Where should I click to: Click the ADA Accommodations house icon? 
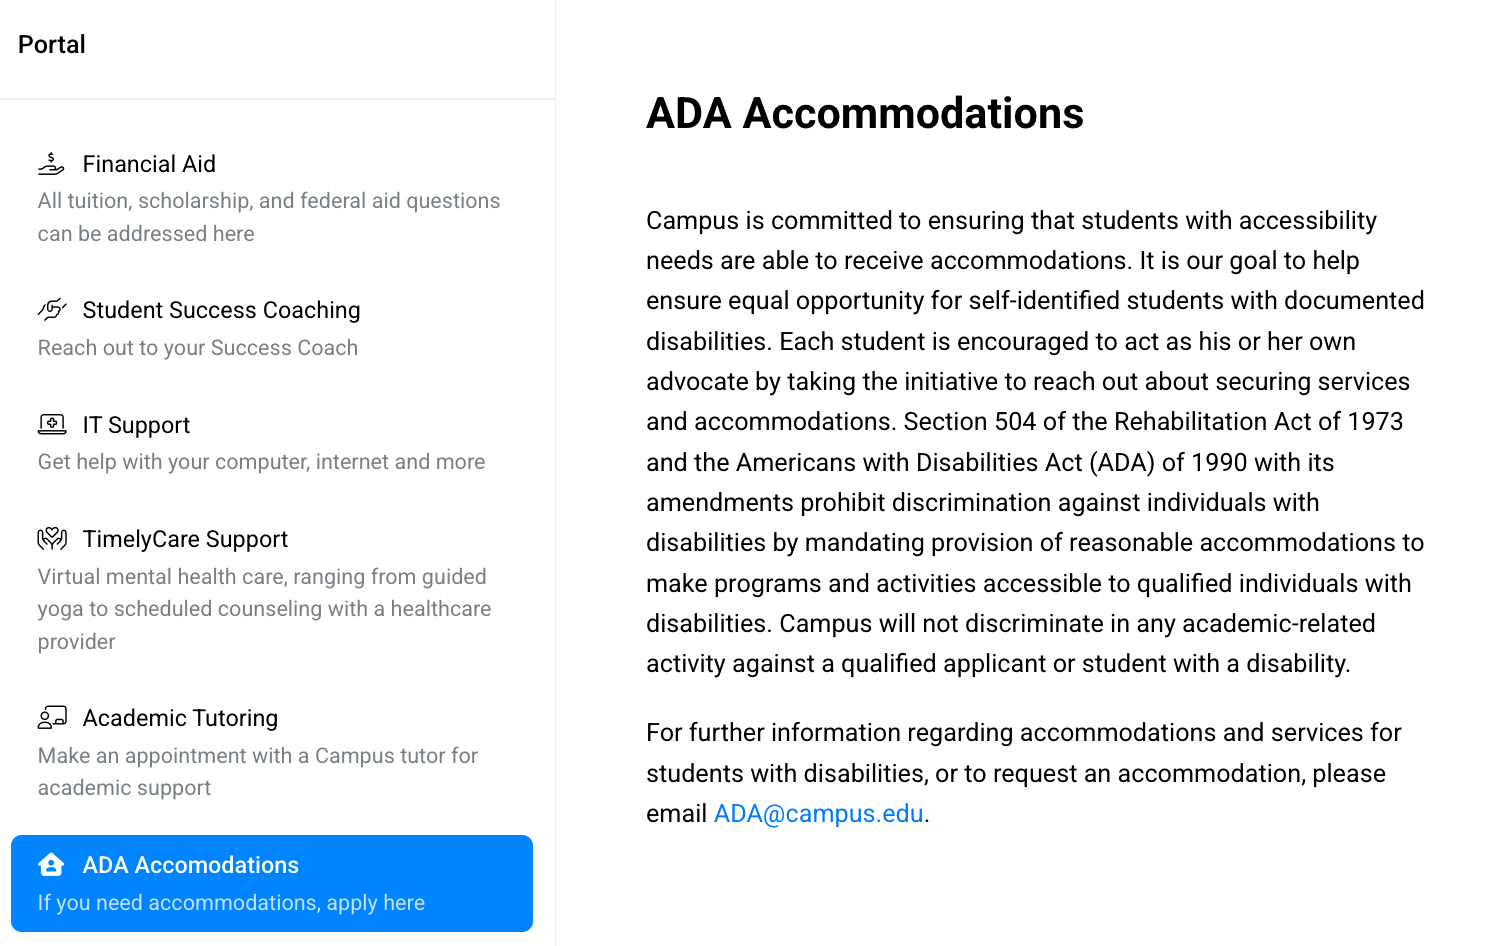(51, 864)
